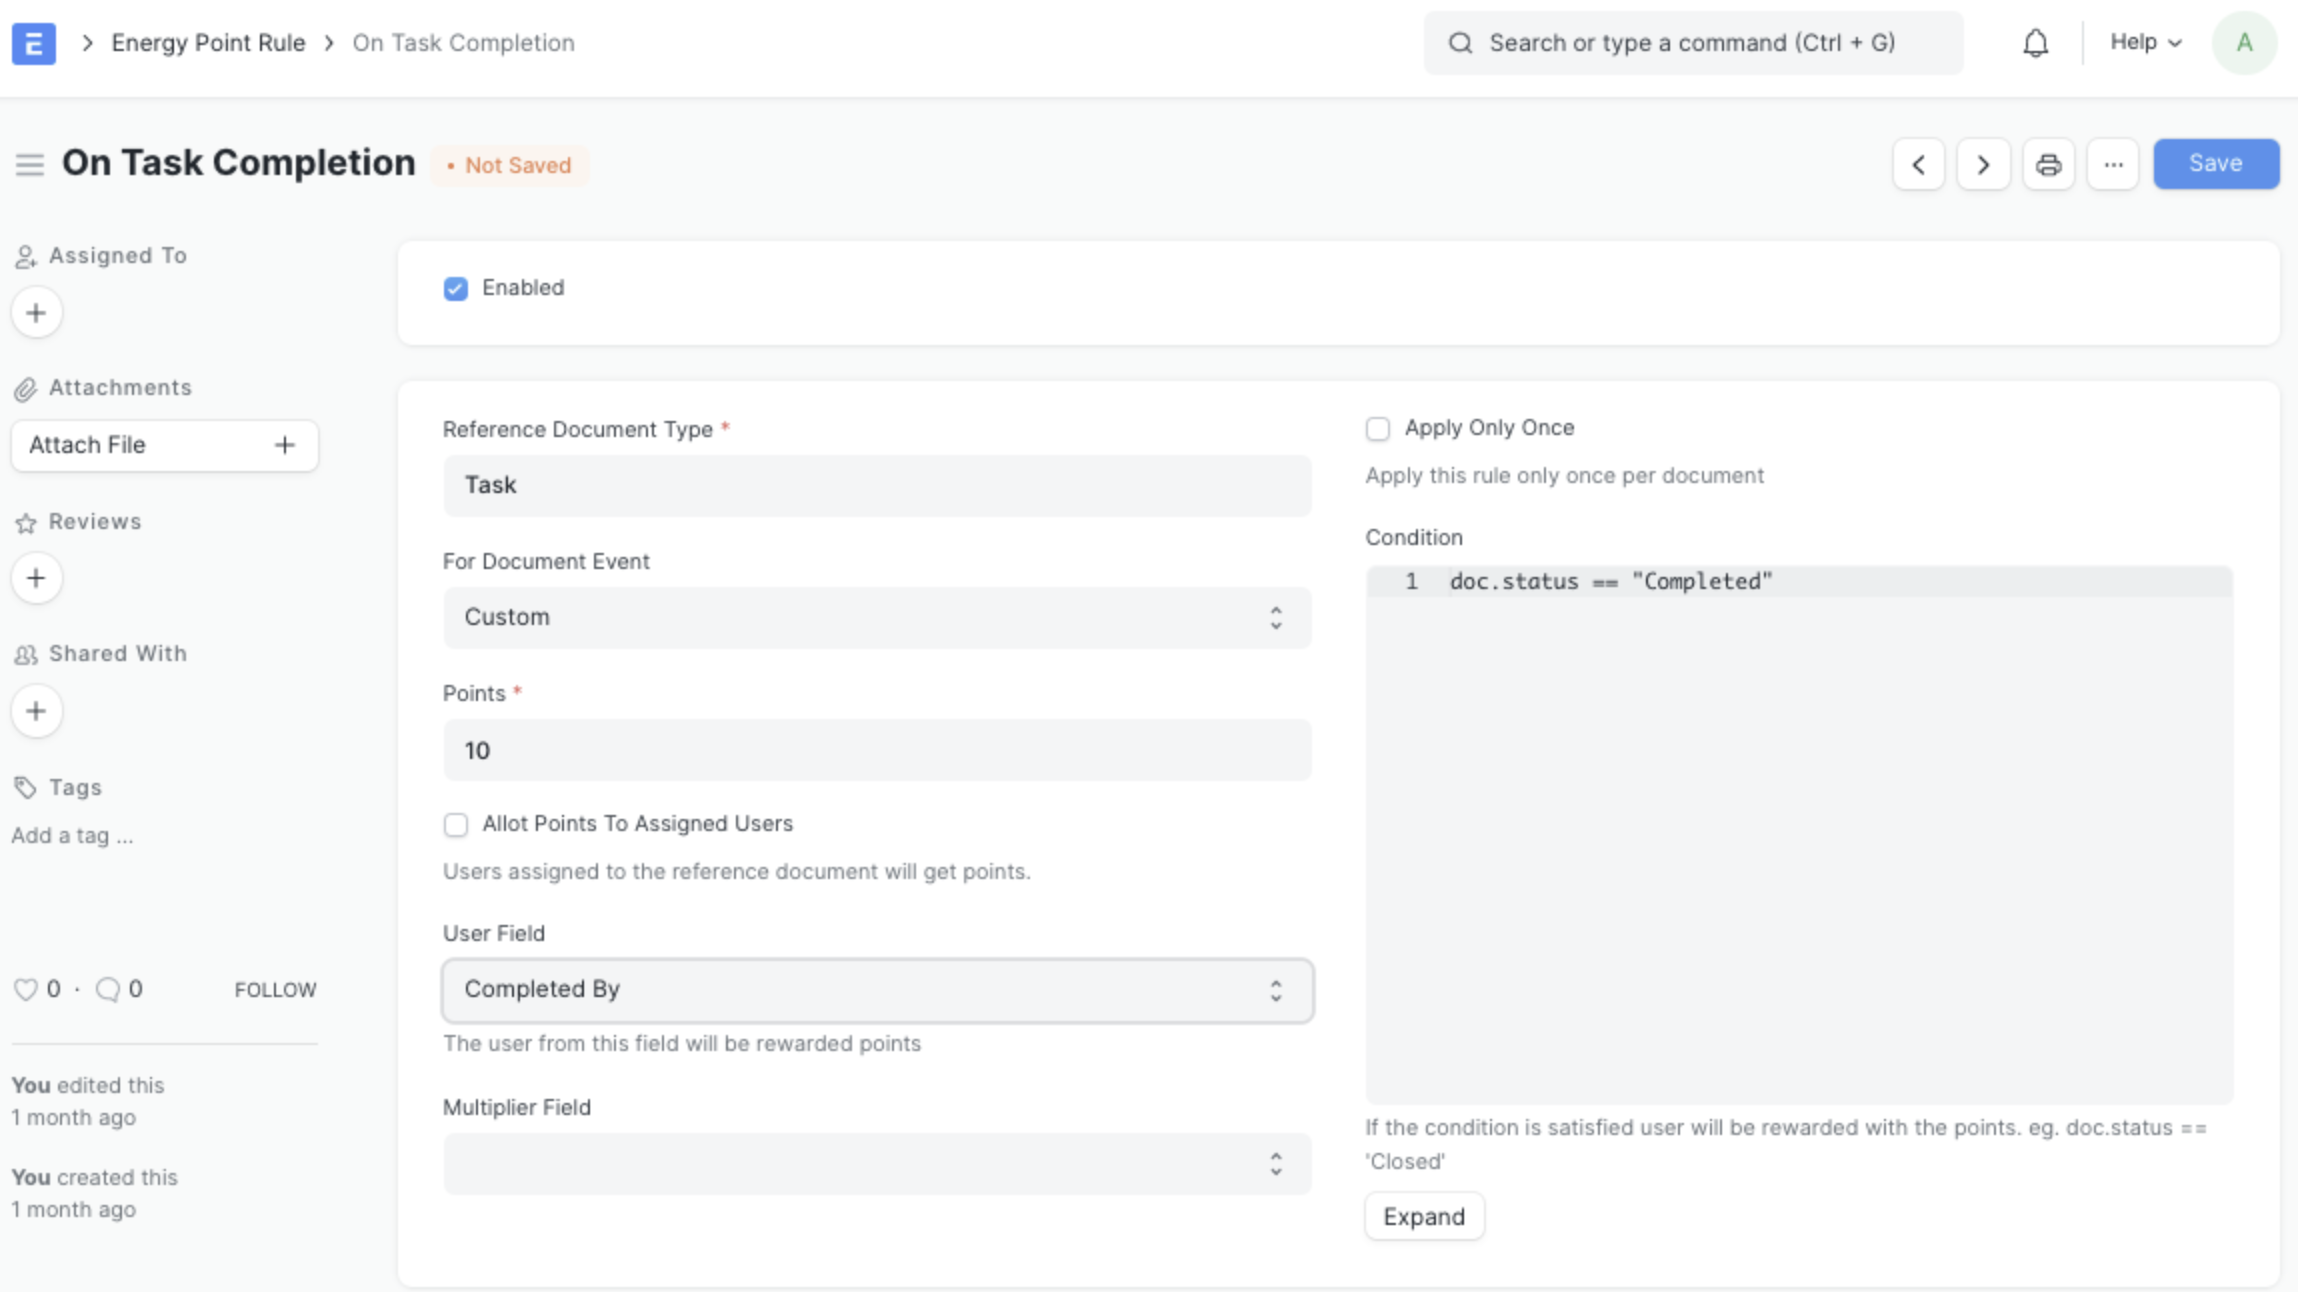
Task: Toggle the sidebar hamburger icon
Action: pos(30,164)
